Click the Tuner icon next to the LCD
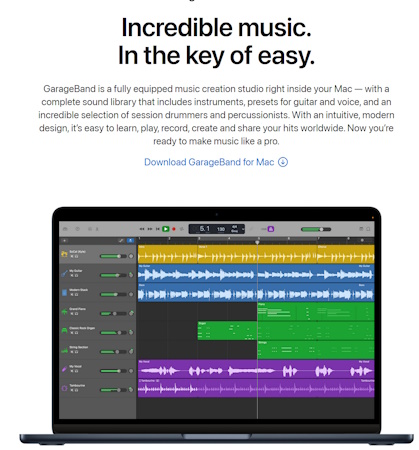The image size is (419, 450). click(x=251, y=229)
